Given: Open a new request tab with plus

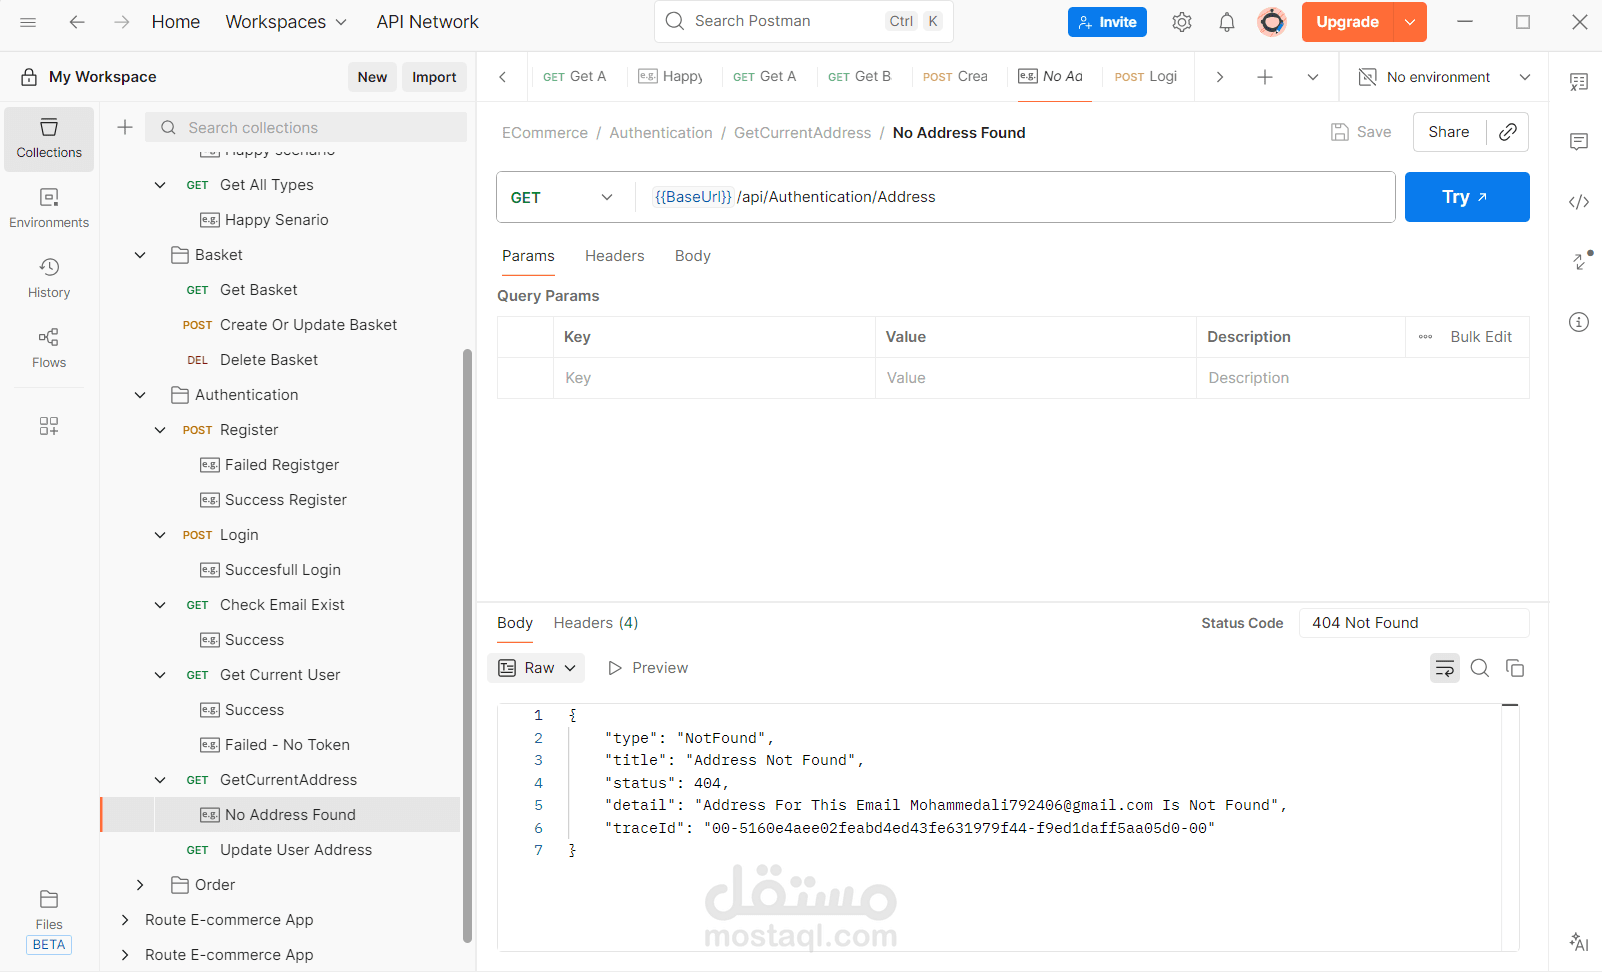Looking at the screenshot, I should [x=1265, y=77].
